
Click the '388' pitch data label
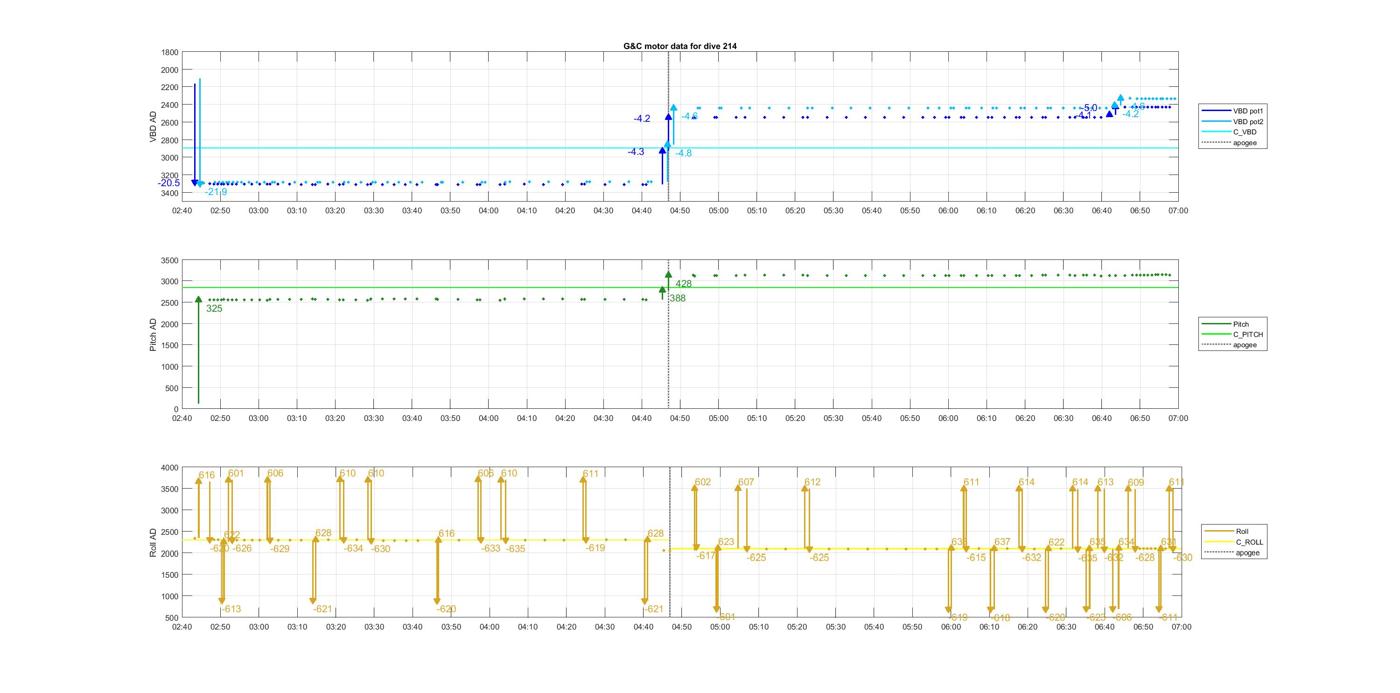click(677, 298)
